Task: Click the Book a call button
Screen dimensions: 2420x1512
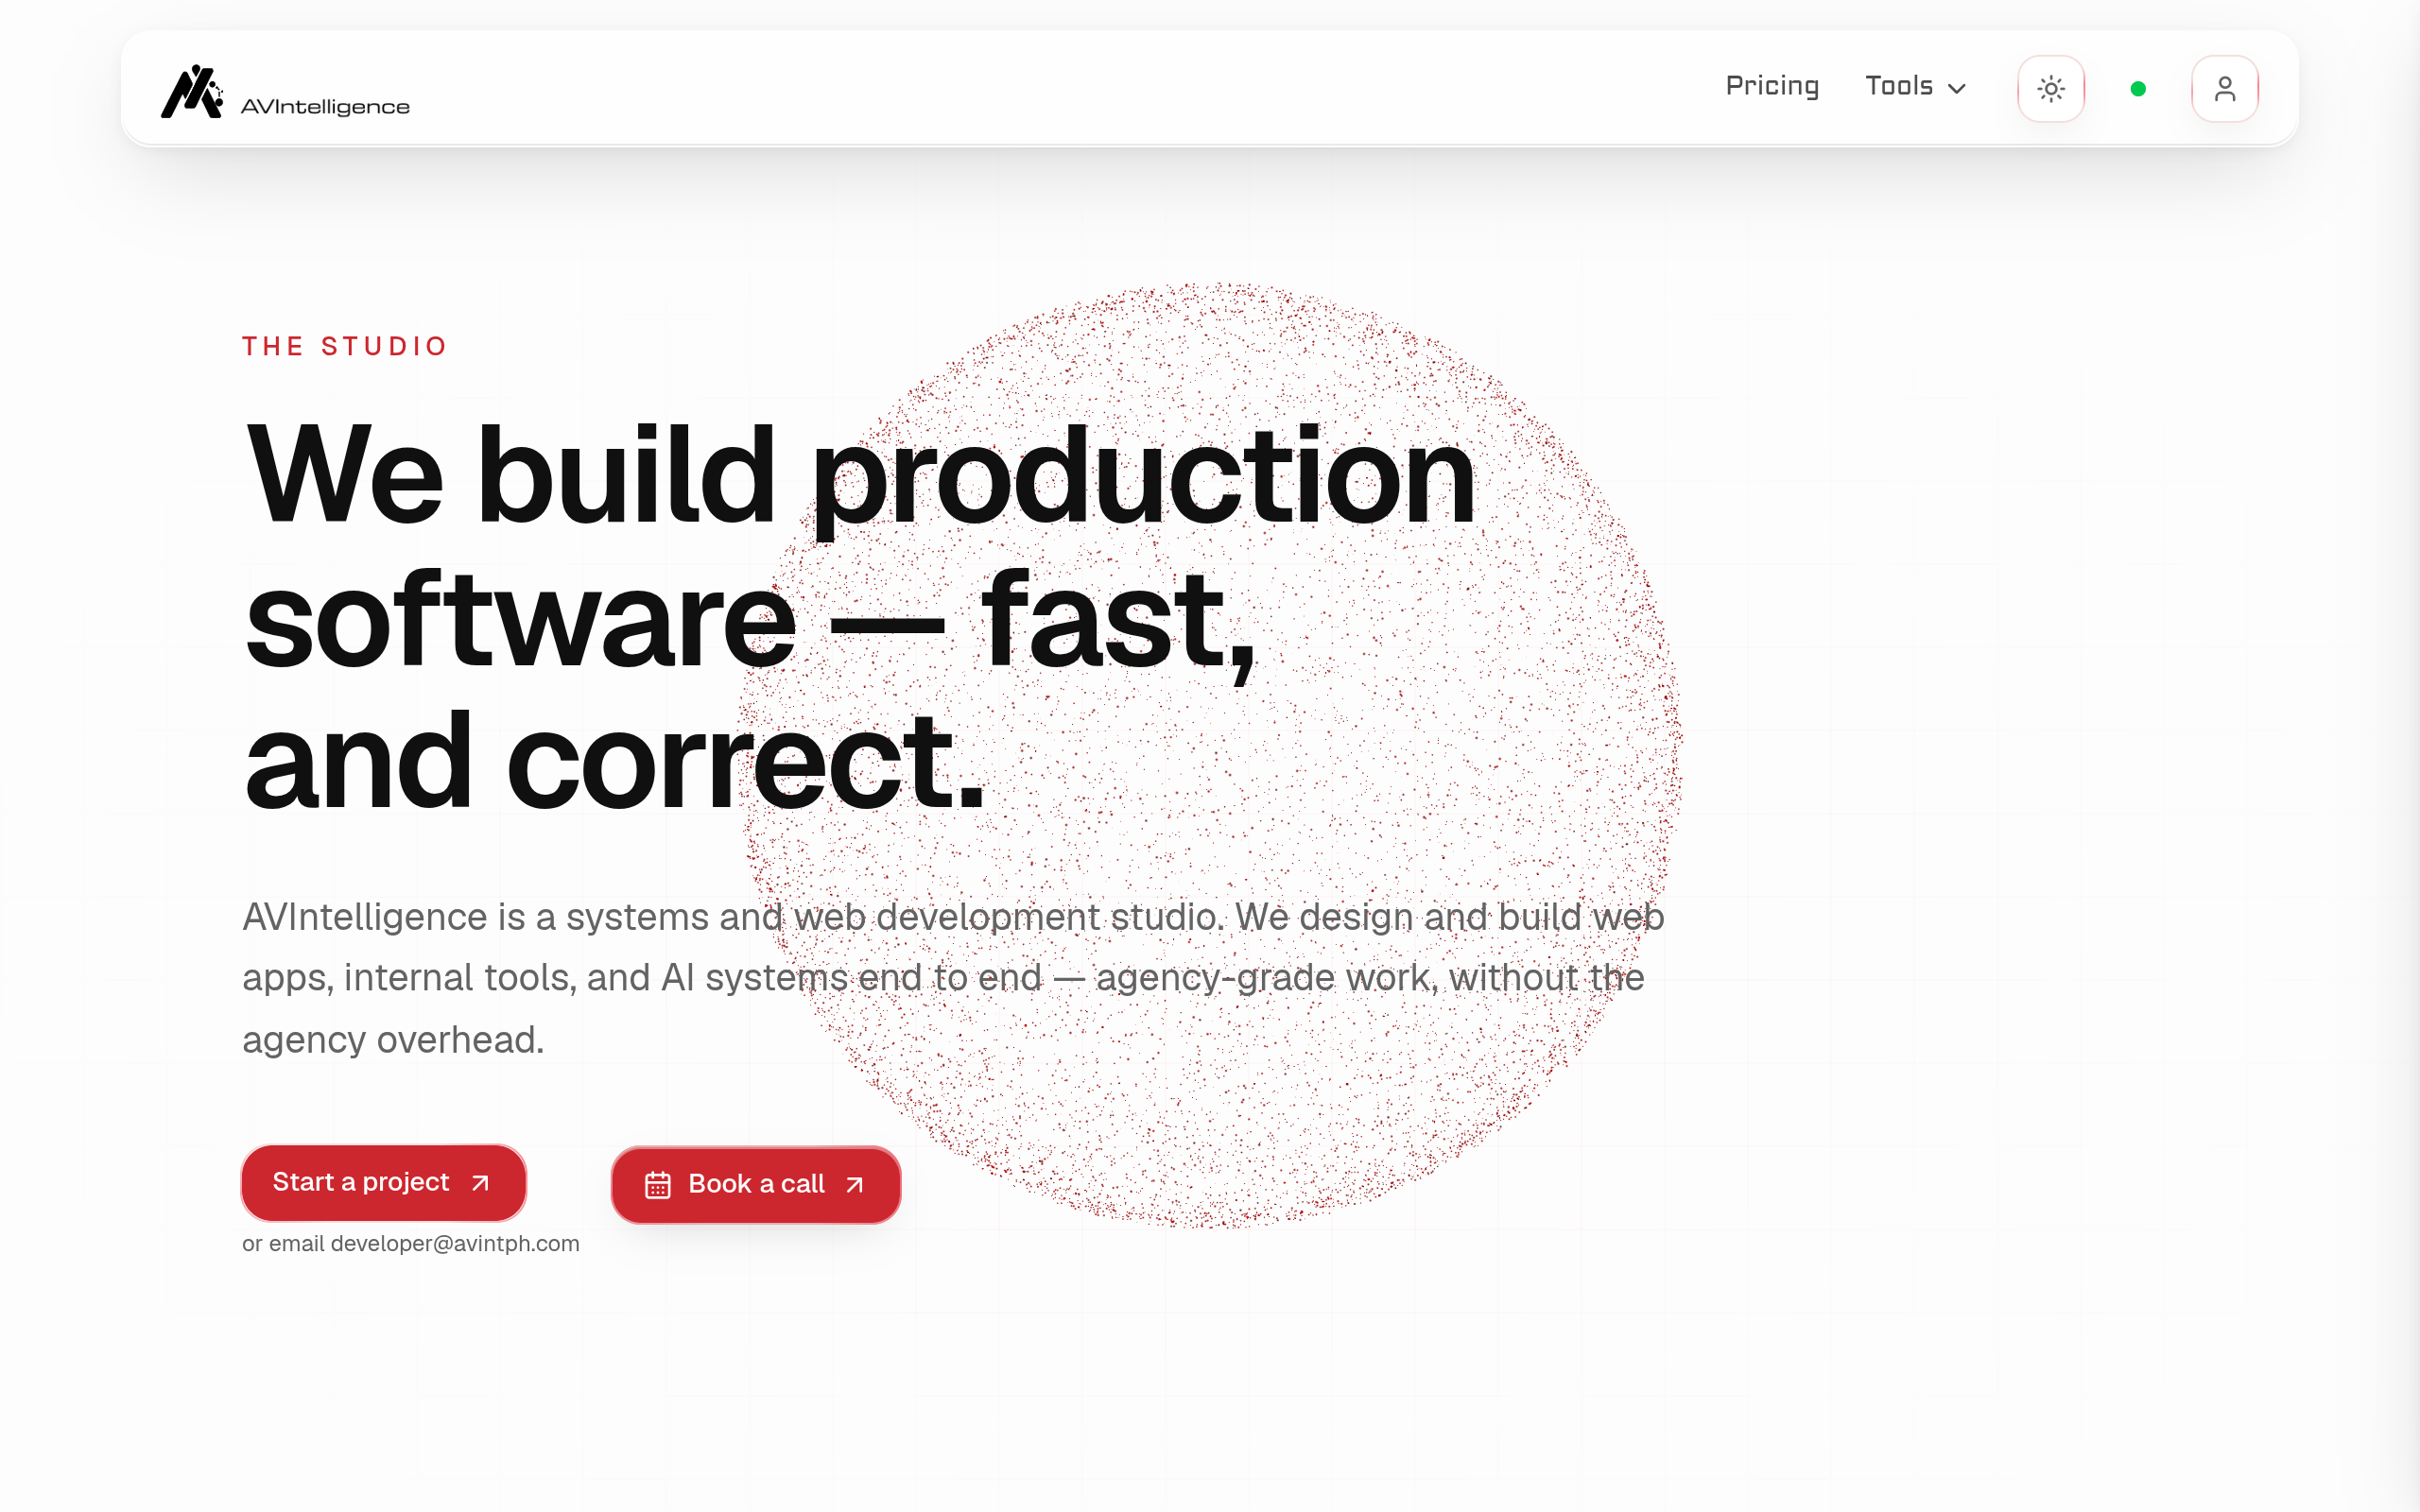Action: (756, 1184)
